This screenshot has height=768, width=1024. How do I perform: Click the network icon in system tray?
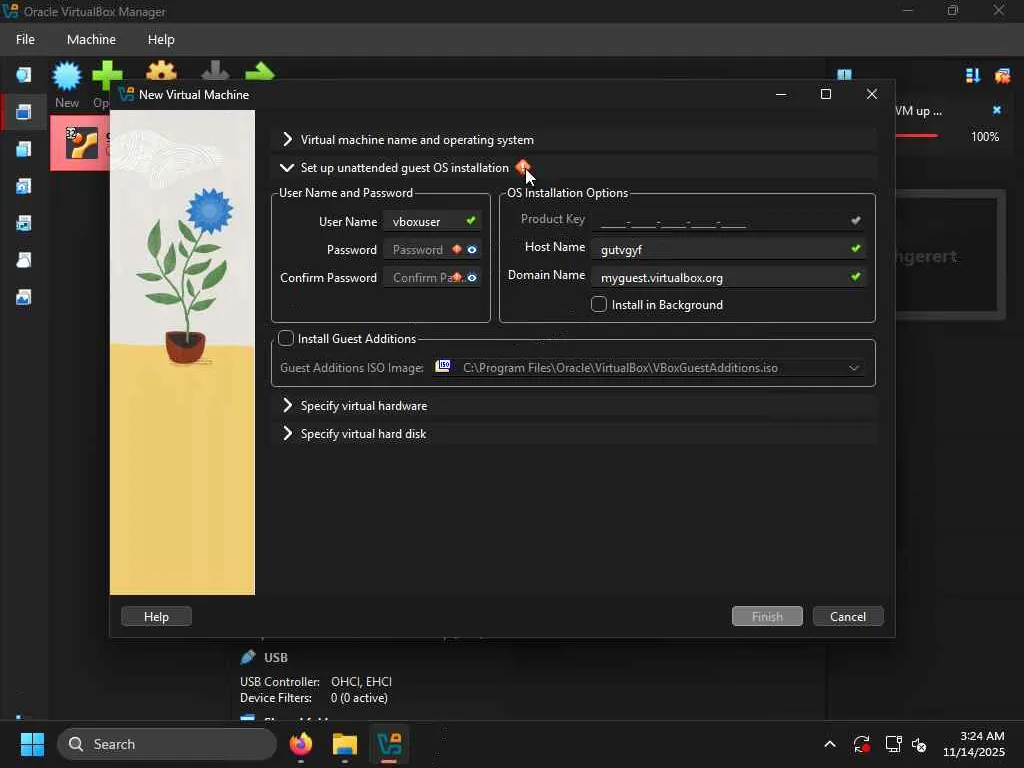(892, 744)
